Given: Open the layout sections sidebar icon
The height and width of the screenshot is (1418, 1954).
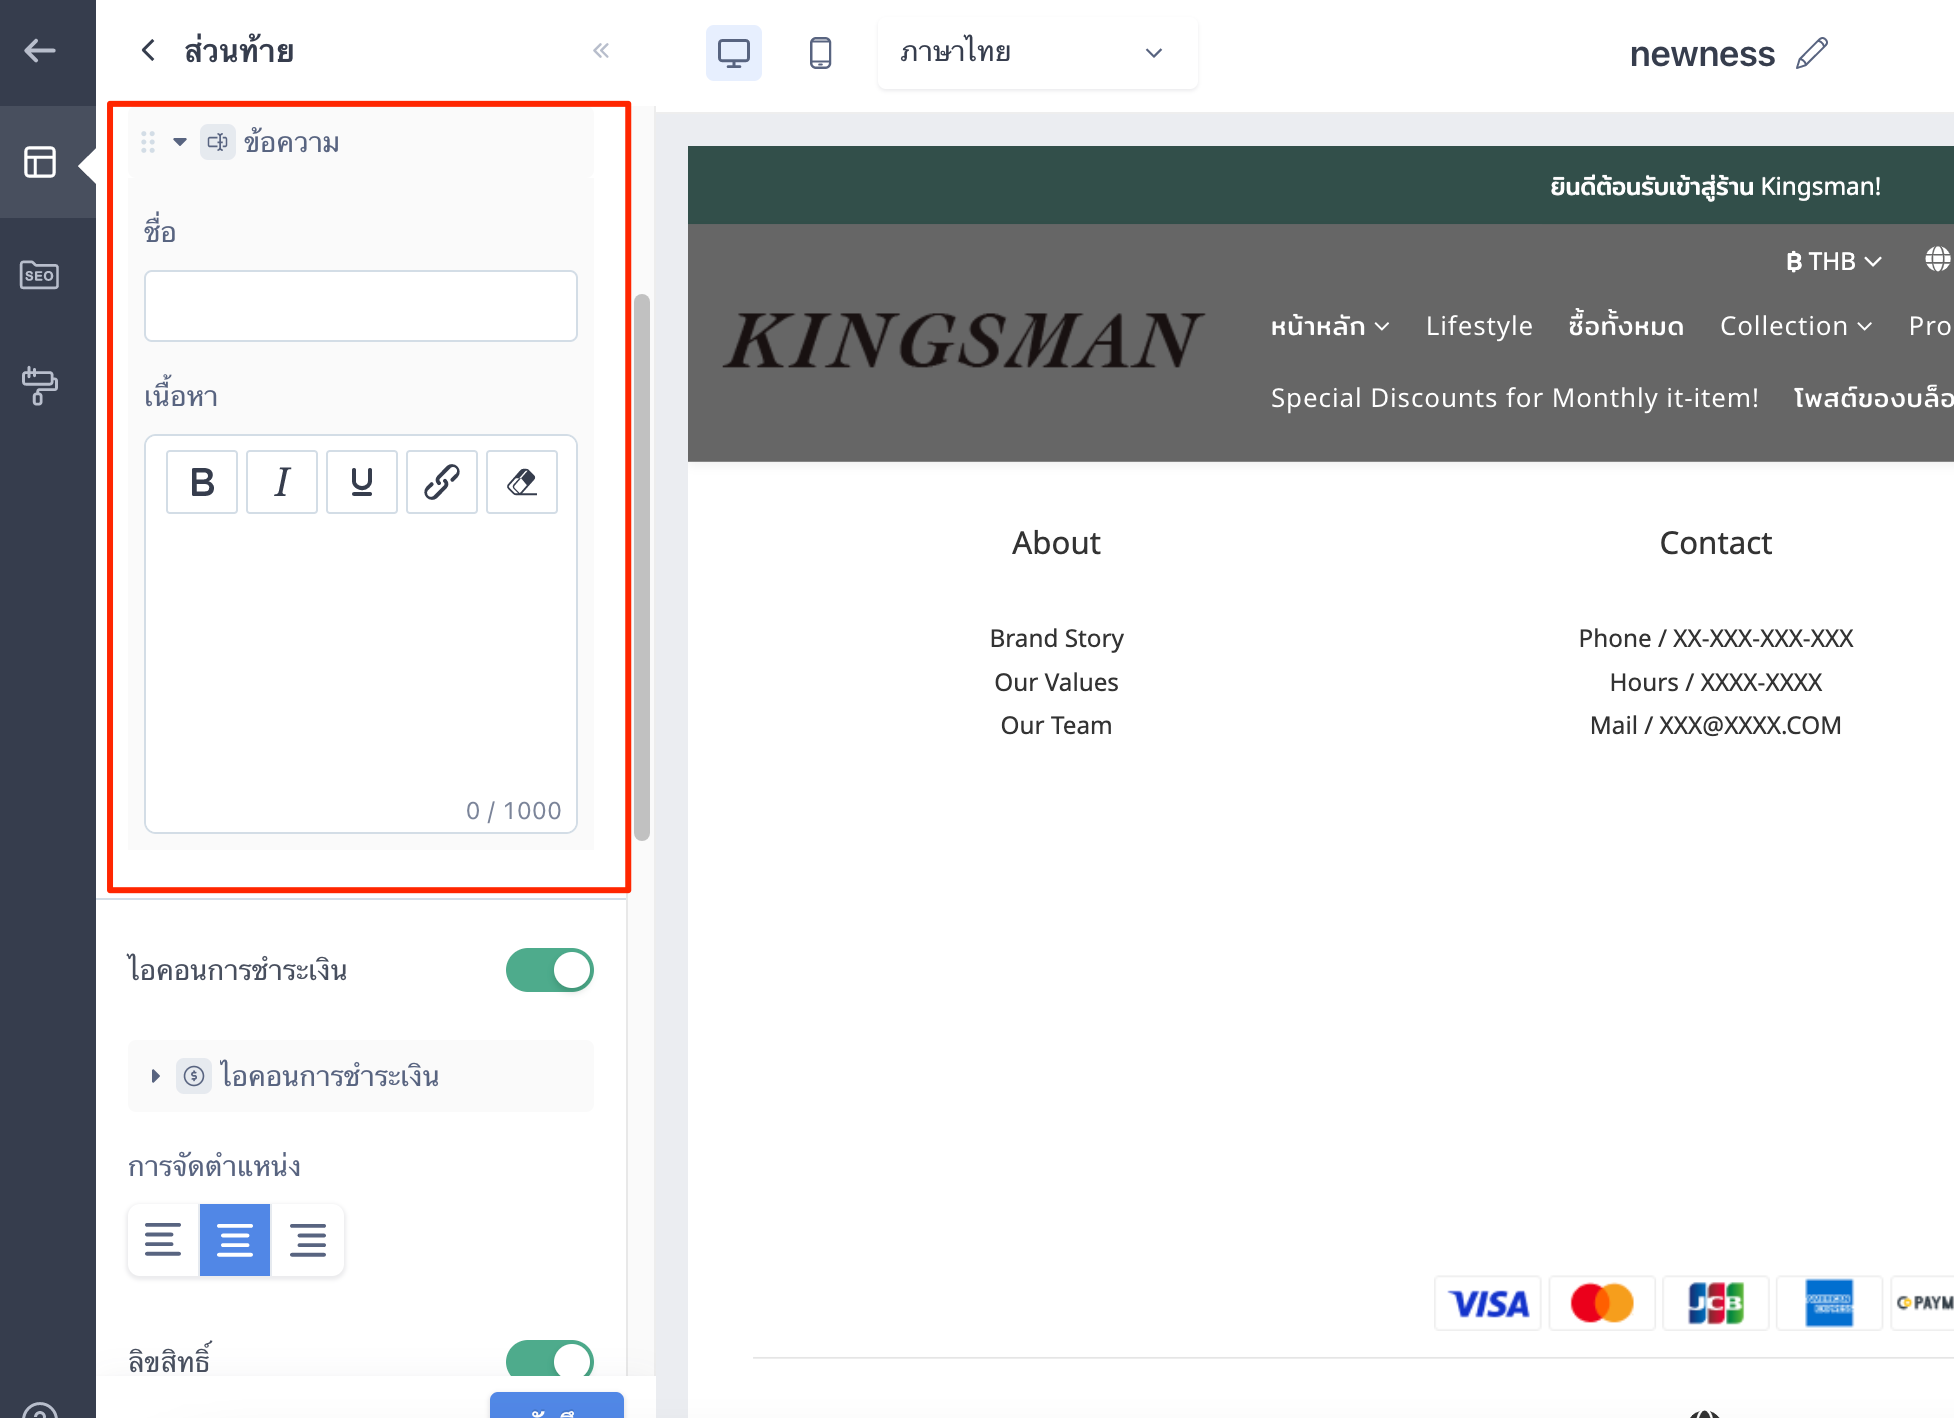Looking at the screenshot, I should coord(40,162).
